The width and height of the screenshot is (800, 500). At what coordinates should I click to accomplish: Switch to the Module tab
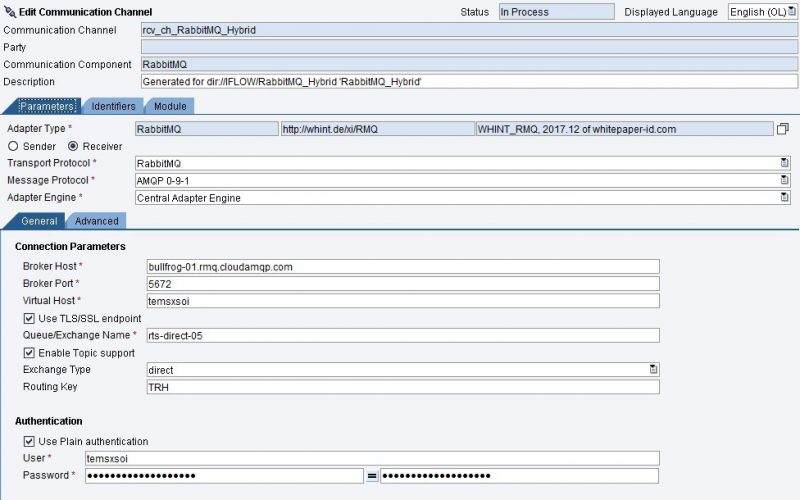click(x=170, y=106)
